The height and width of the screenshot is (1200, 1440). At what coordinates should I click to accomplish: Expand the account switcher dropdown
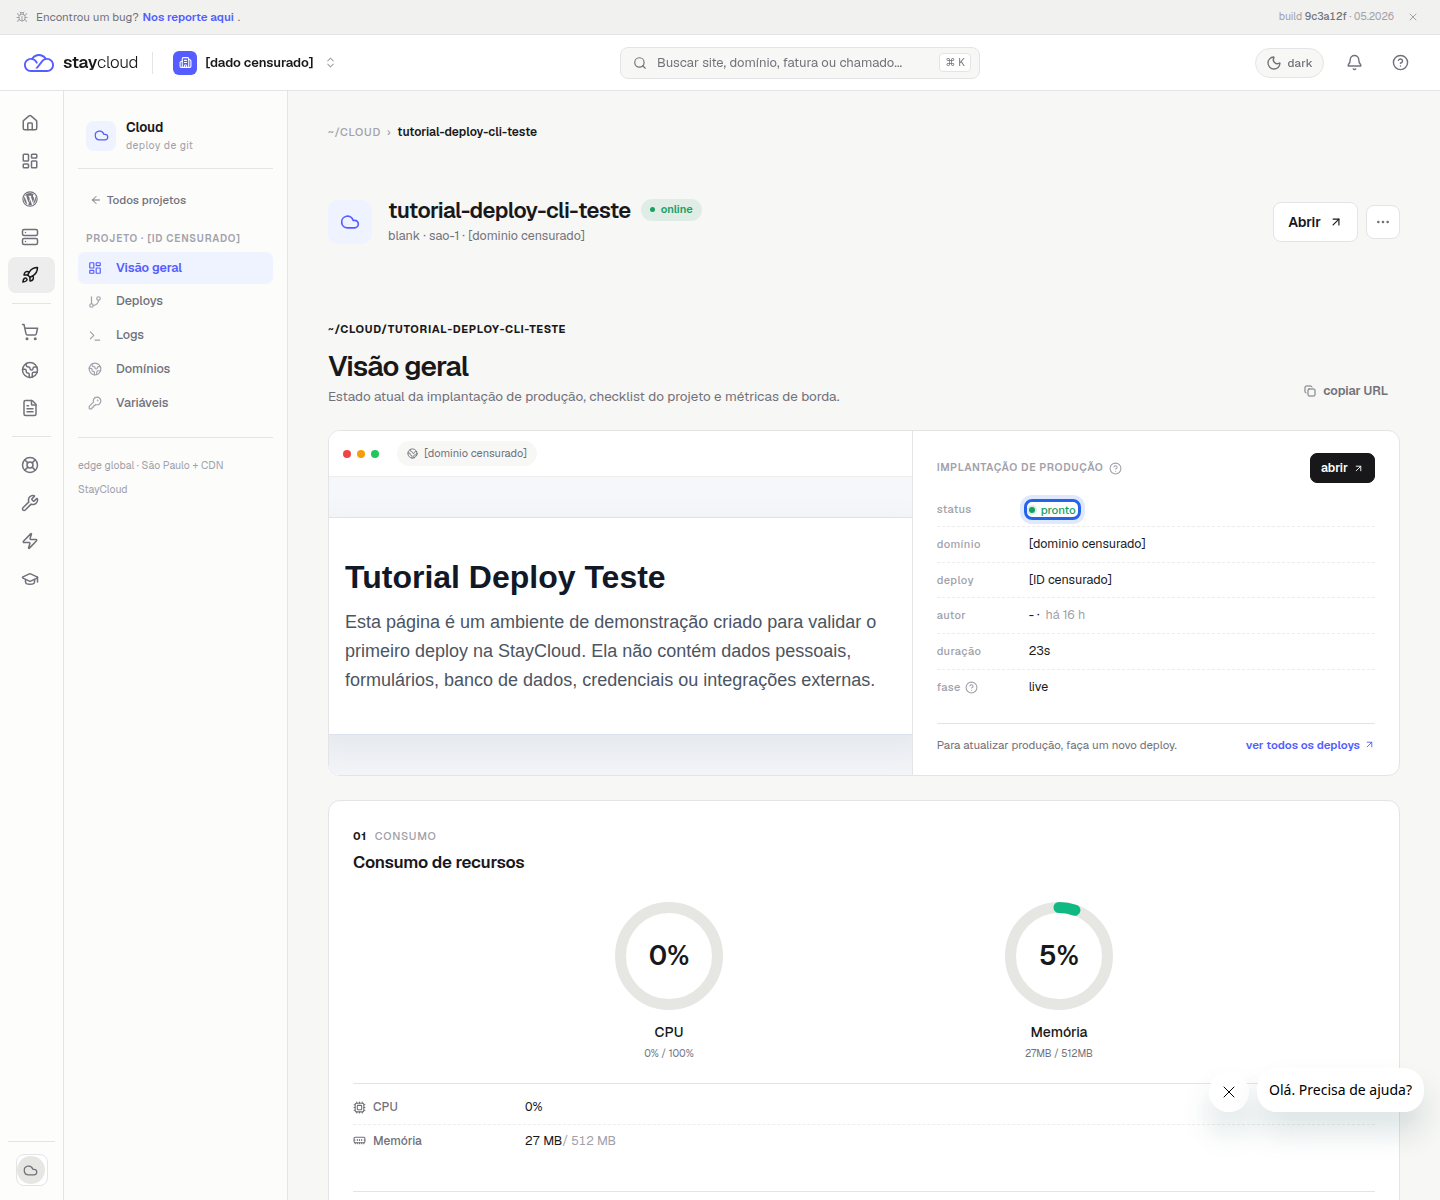click(x=255, y=63)
